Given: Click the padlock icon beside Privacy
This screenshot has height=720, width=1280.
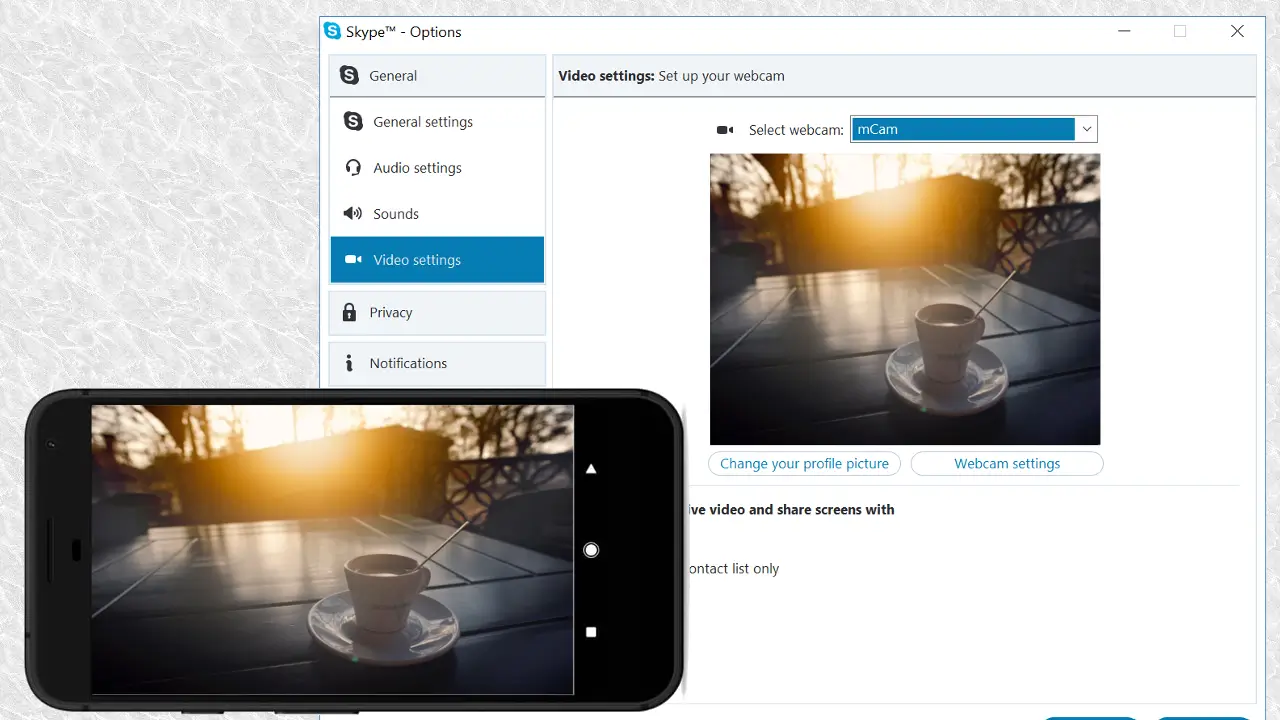Looking at the screenshot, I should click(x=350, y=312).
